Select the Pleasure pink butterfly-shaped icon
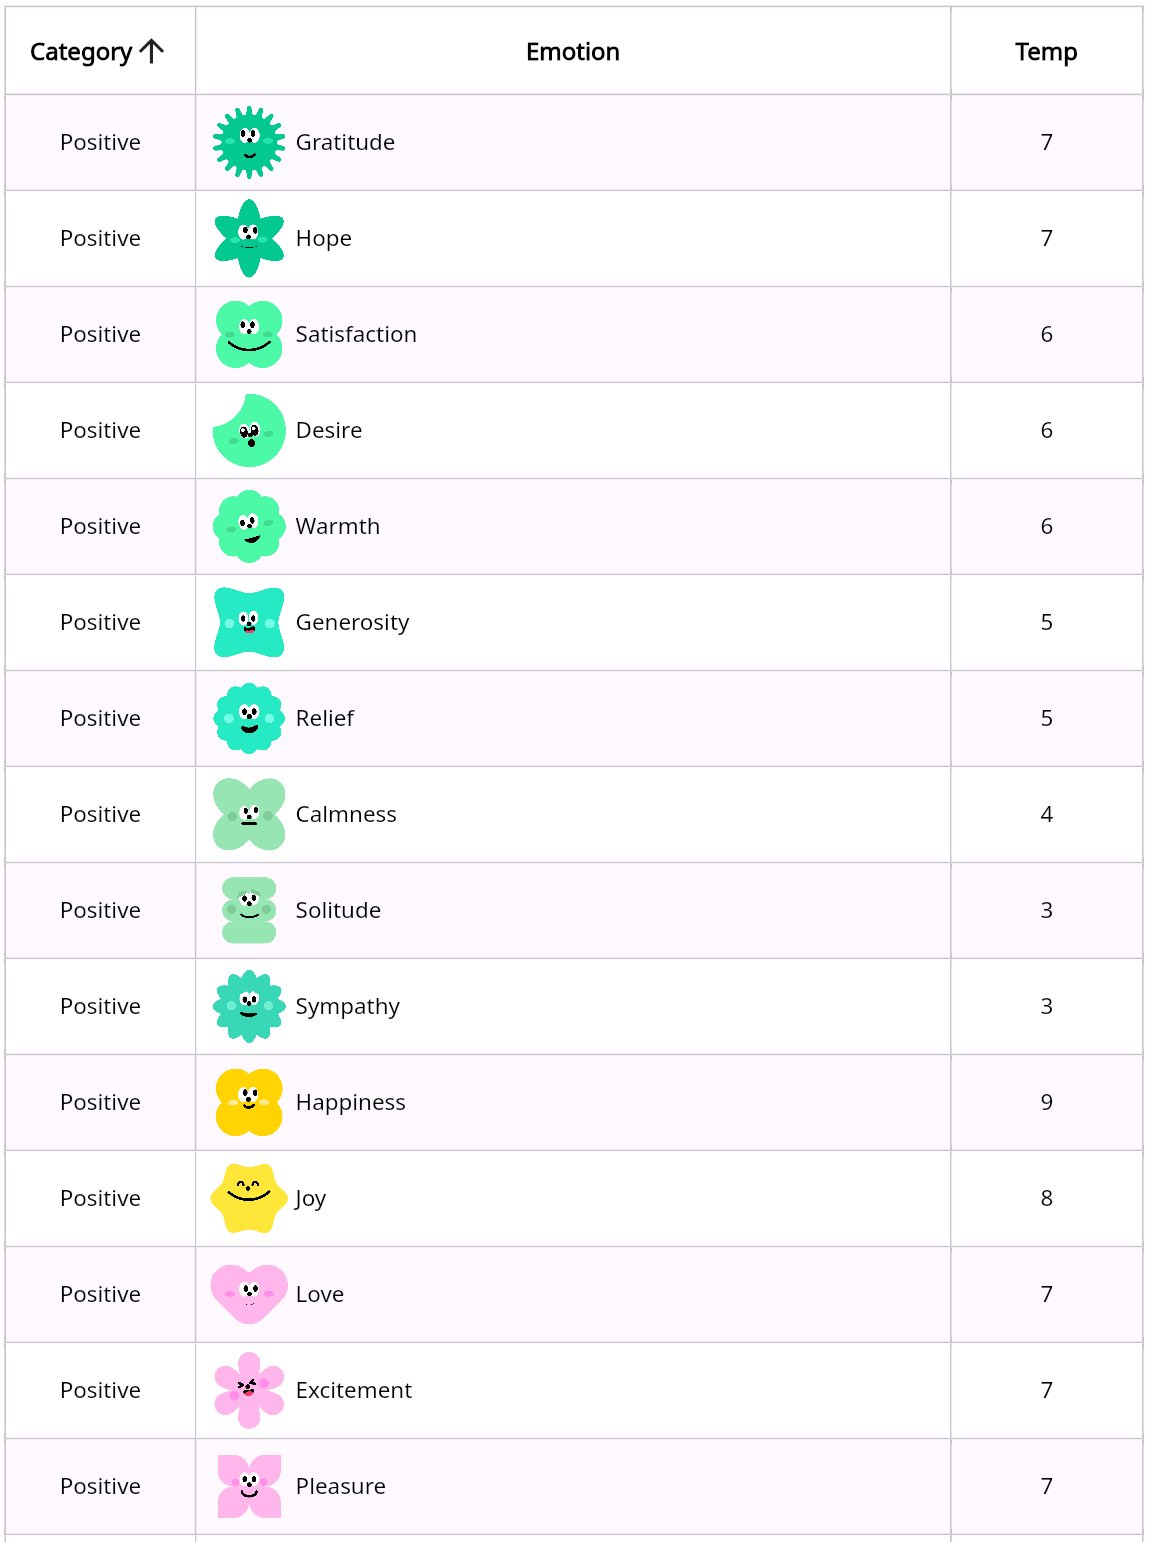The image size is (1156, 1542). 249,1487
